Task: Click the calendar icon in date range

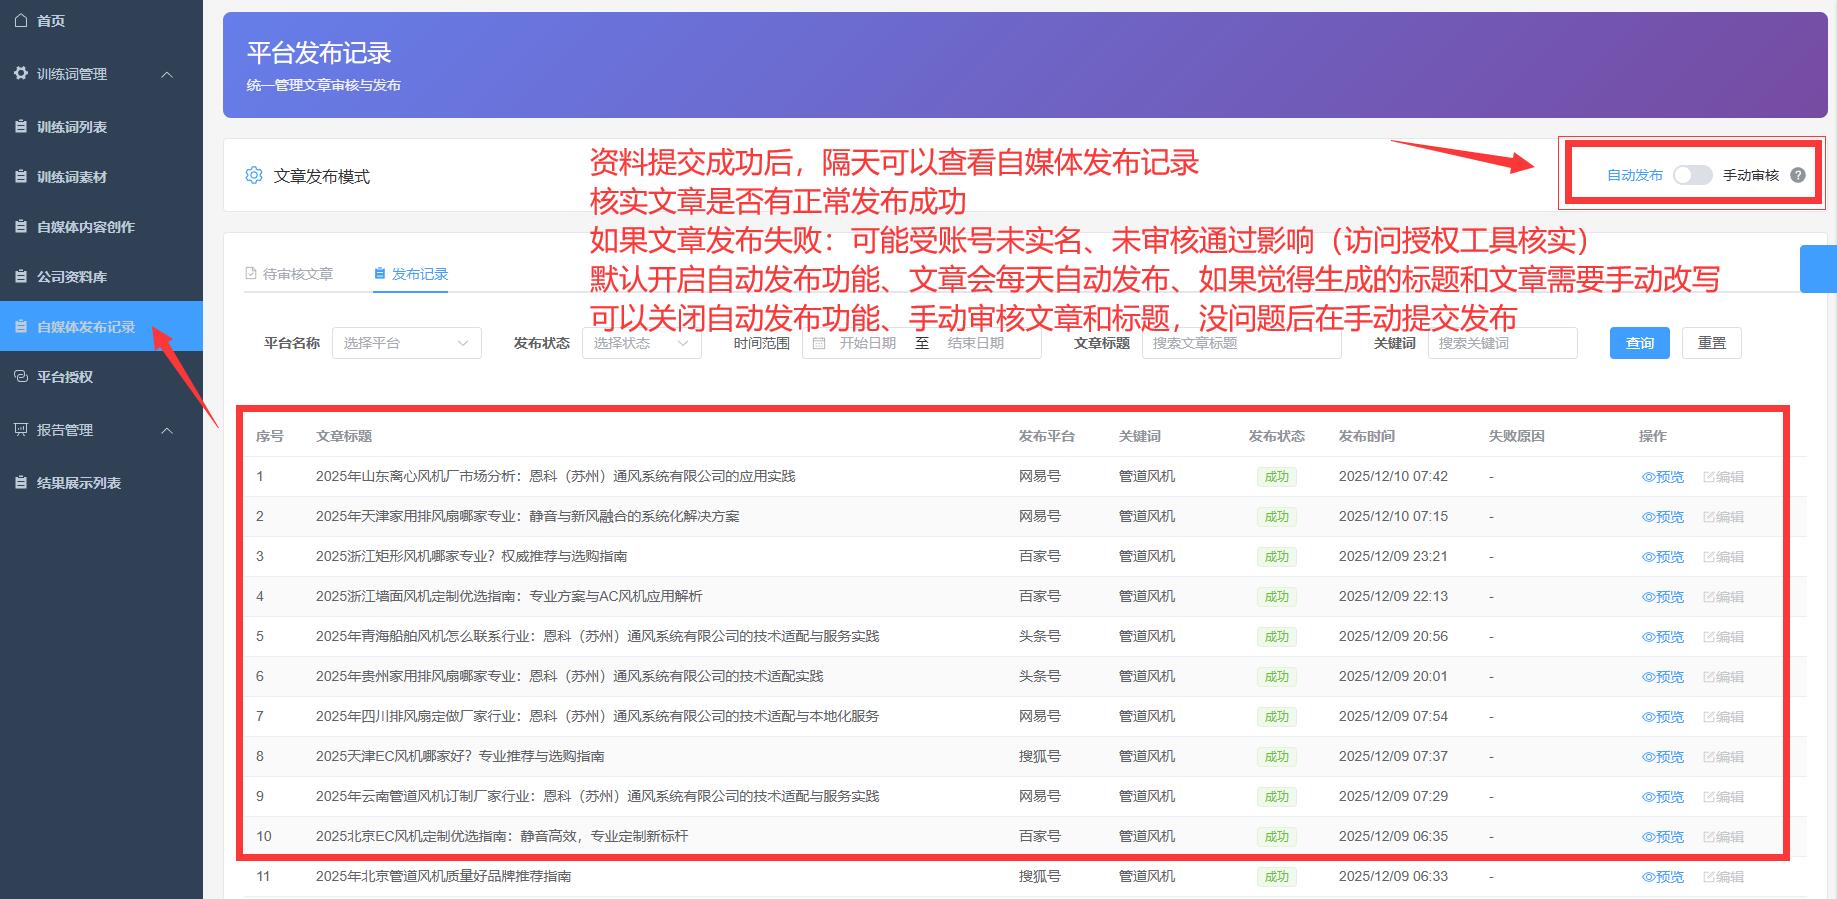Action: [819, 343]
